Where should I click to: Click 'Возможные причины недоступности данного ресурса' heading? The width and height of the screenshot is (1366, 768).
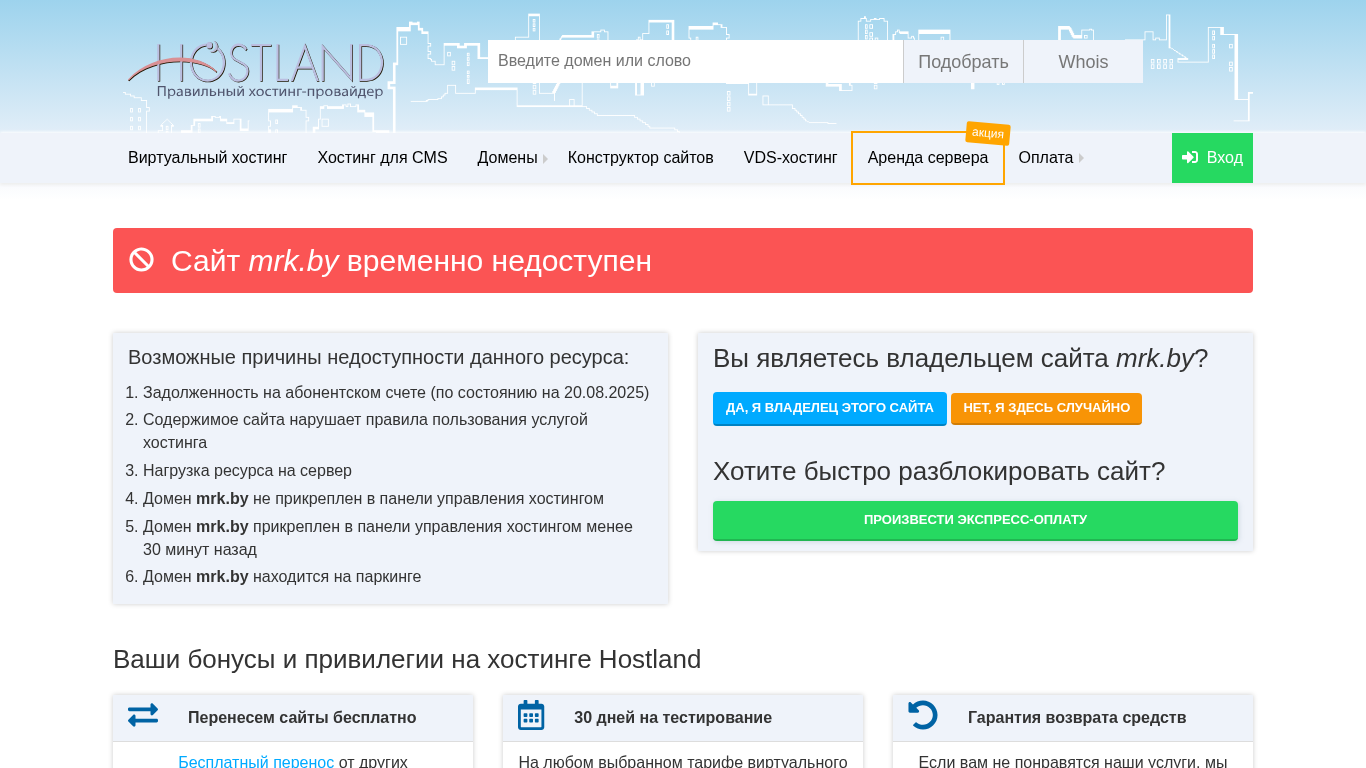coord(379,357)
